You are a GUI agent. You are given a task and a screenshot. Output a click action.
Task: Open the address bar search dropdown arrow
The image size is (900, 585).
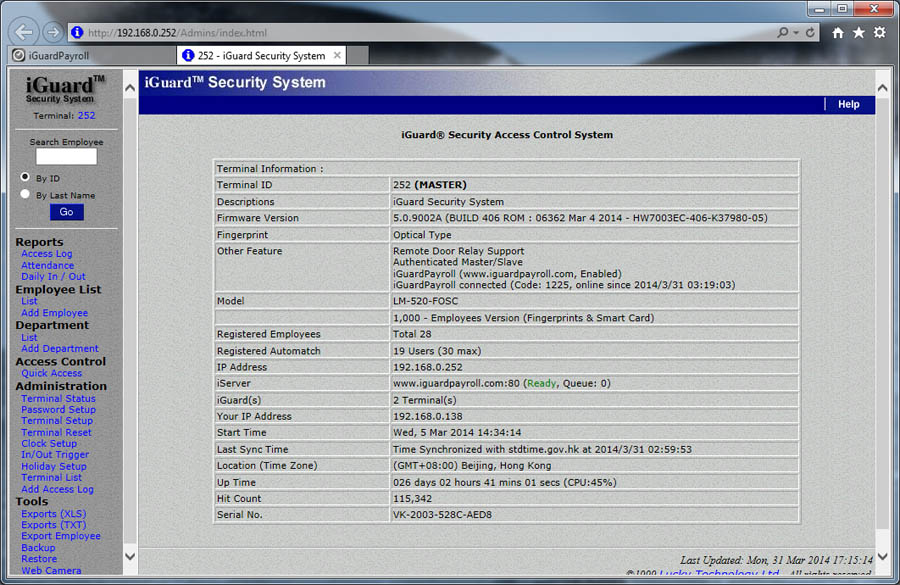(x=796, y=33)
